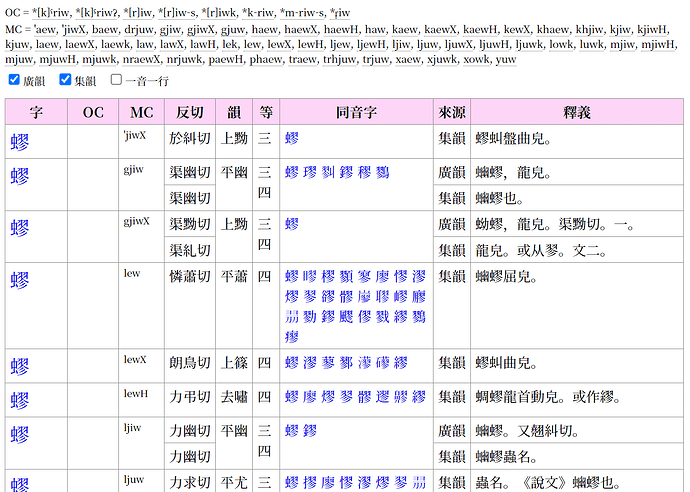The height and width of the screenshot is (492, 690).
Task: Click the OC column header
Action: [x=93, y=112]
